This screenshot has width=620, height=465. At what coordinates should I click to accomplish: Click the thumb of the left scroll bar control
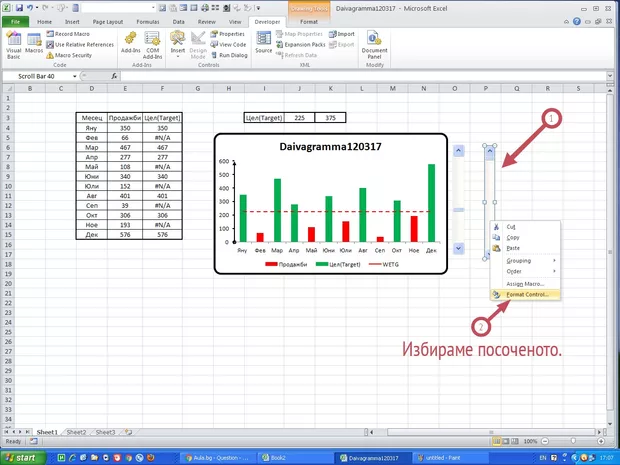[x=459, y=210]
